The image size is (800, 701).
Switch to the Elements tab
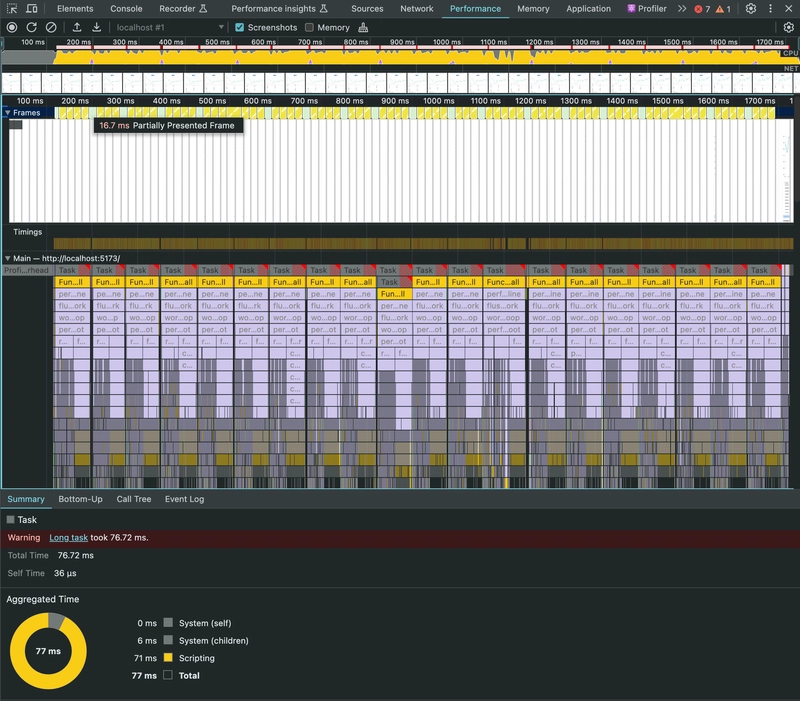point(75,9)
